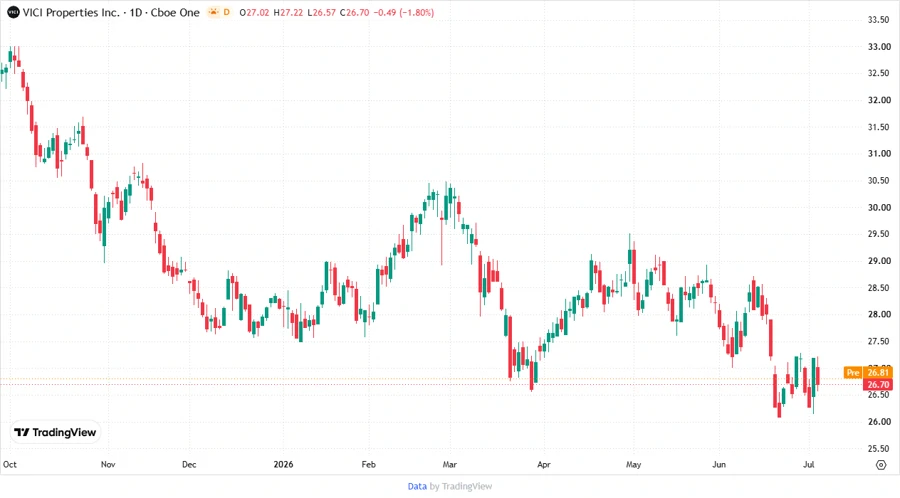Viewport: 900px width, 498px height.
Task: Click the Nov time axis label
Action: tap(108, 465)
